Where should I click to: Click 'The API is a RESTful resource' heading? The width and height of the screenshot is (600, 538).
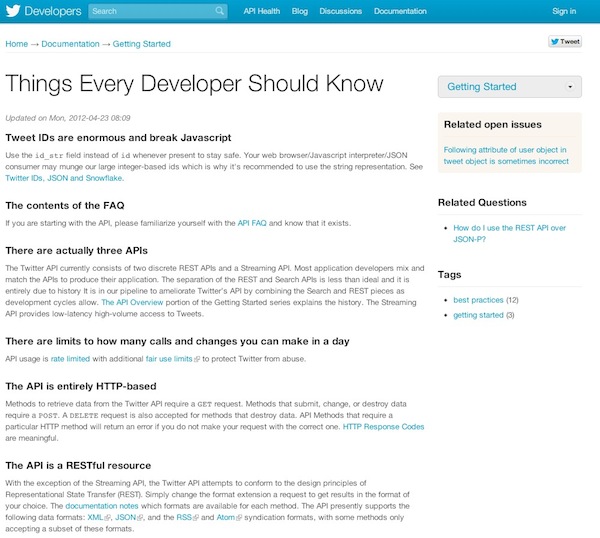click(x=78, y=465)
